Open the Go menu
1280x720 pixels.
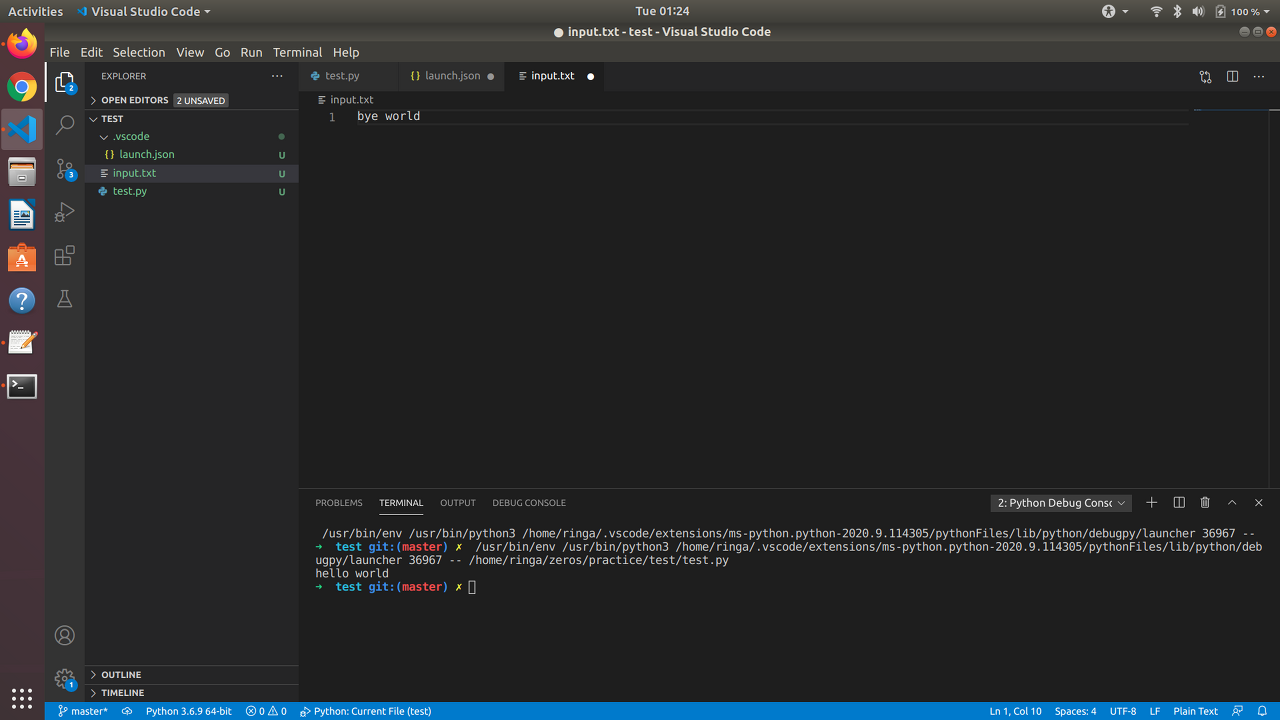[222, 52]
